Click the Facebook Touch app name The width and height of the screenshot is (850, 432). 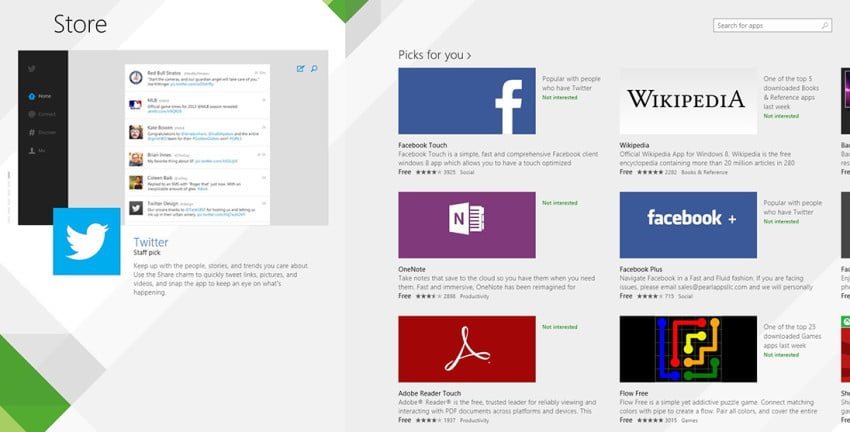(x=423, y=145)
